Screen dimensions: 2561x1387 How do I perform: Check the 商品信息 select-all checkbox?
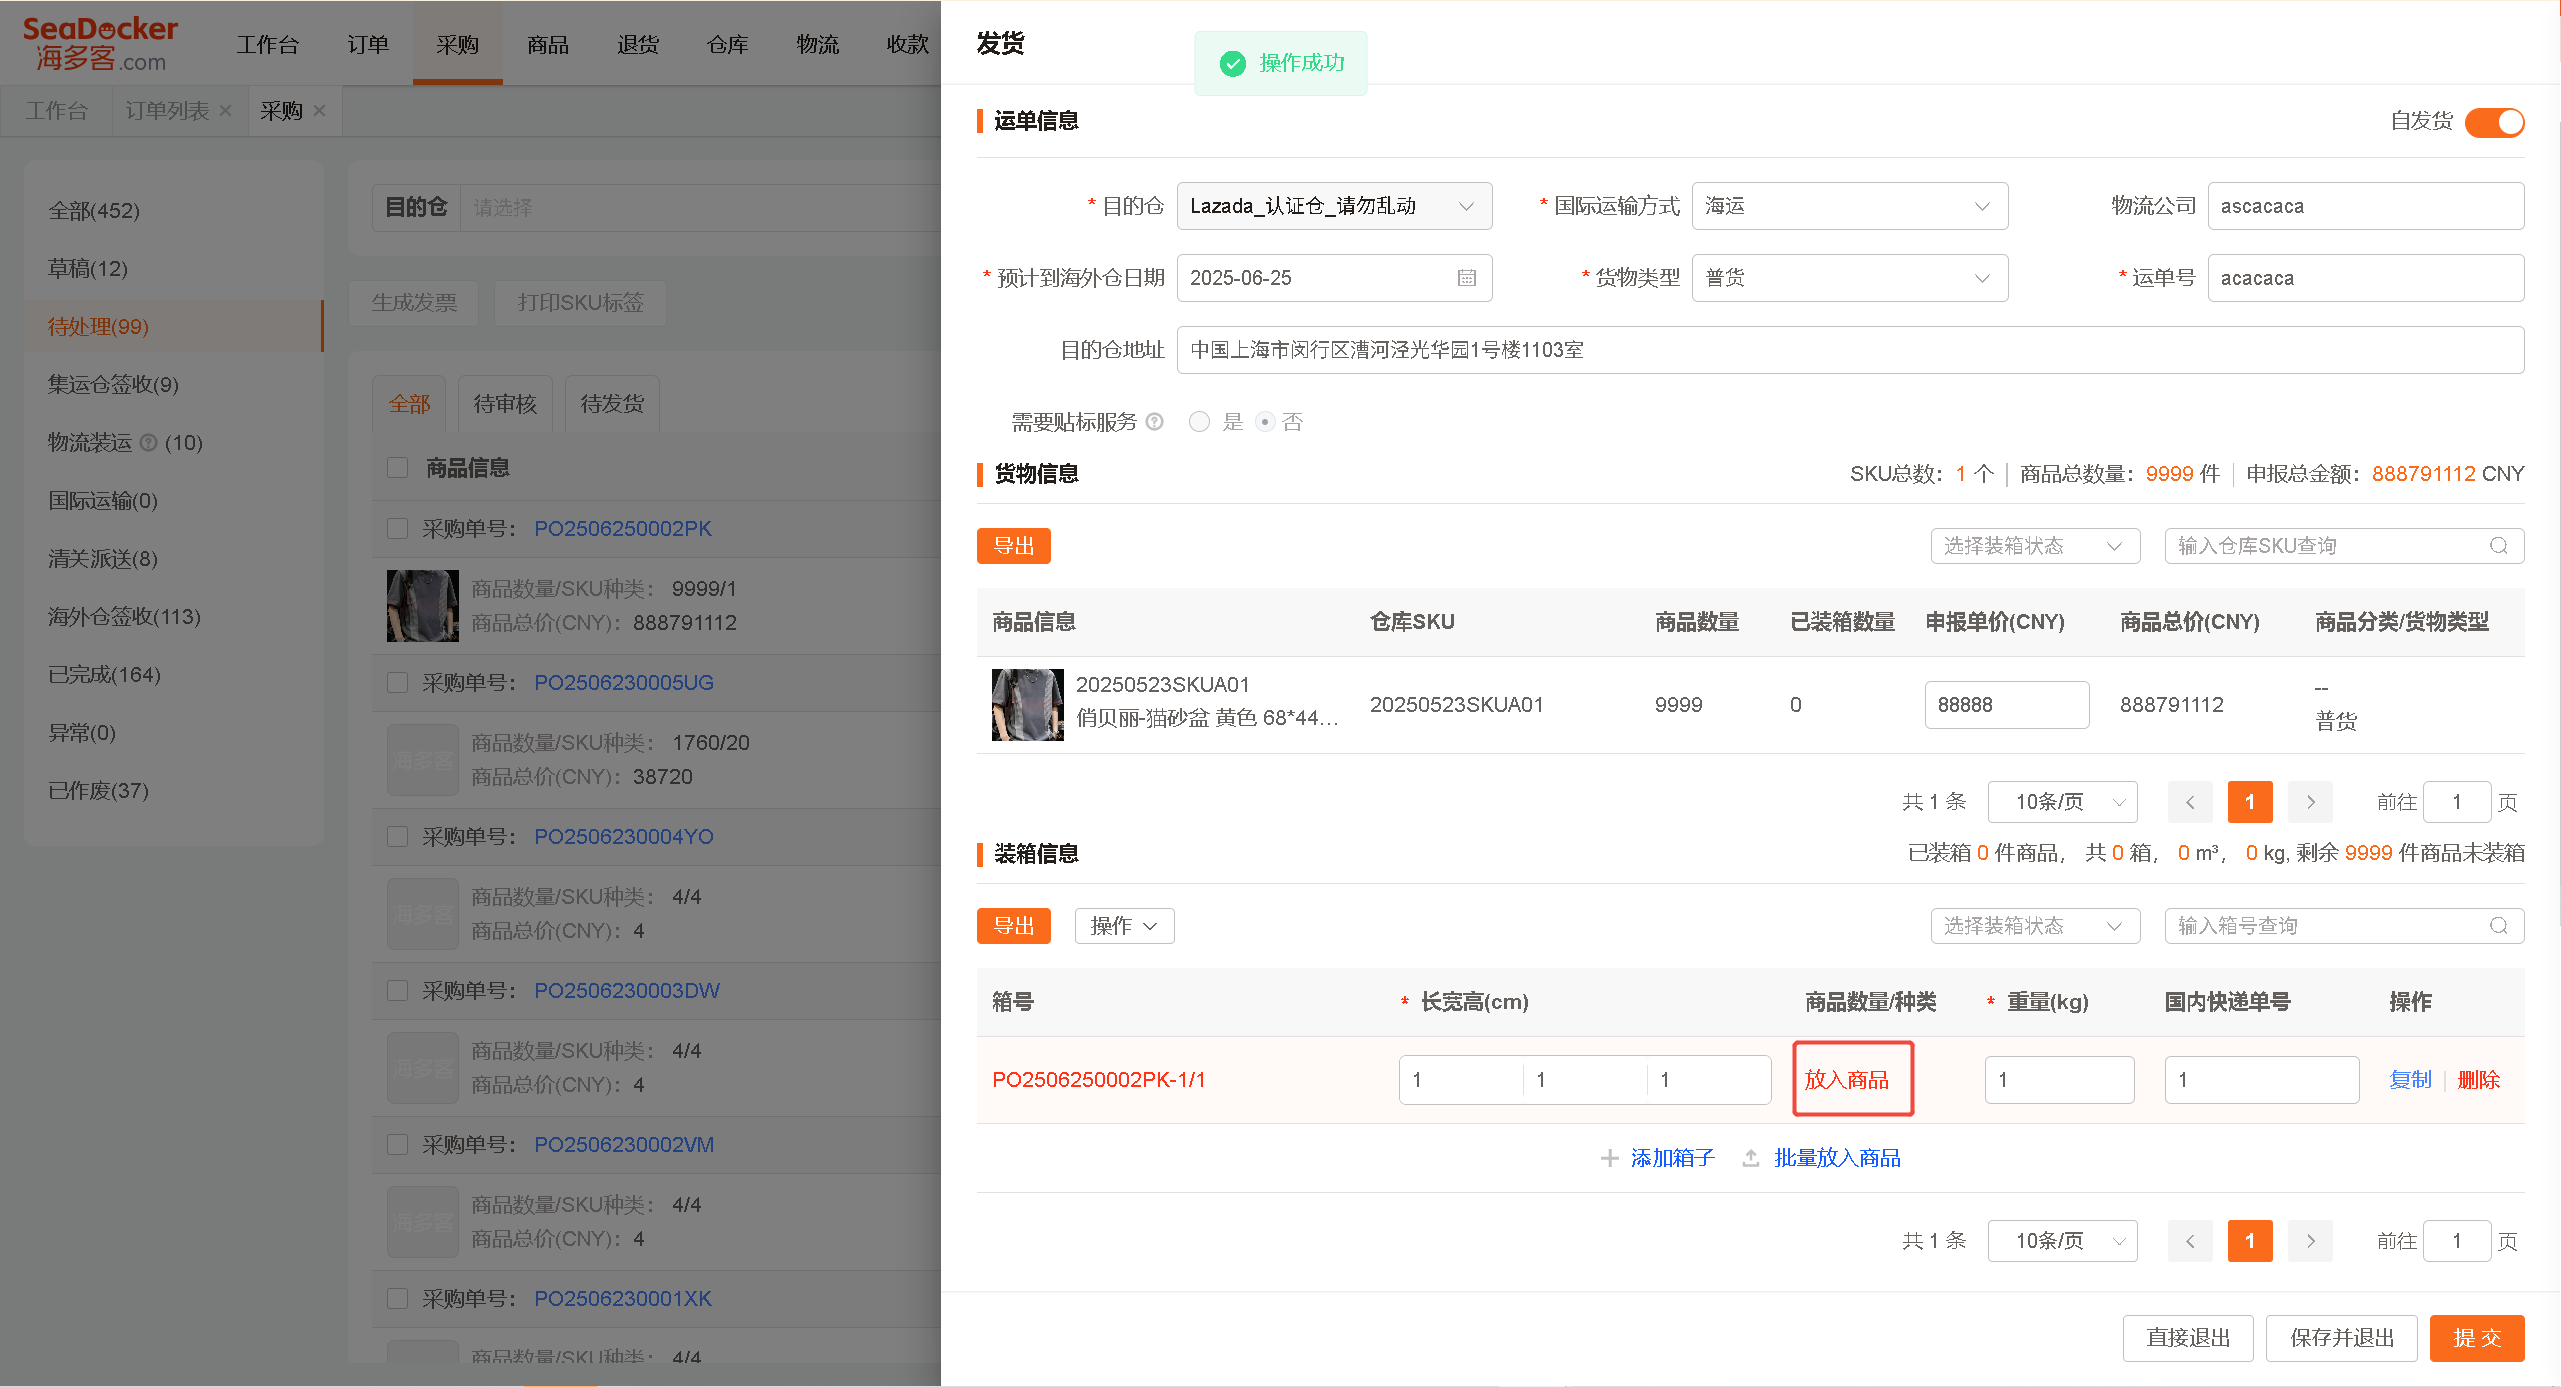pyautogui.click(x=398, y=468)
